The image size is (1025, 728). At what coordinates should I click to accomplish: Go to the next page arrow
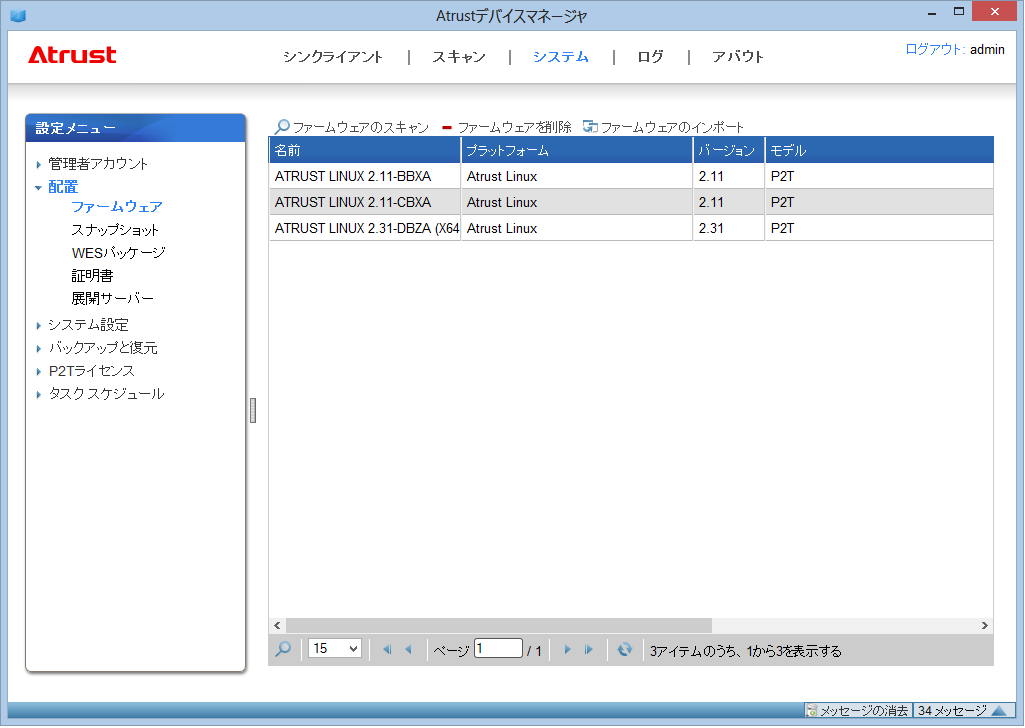(567, 650)
